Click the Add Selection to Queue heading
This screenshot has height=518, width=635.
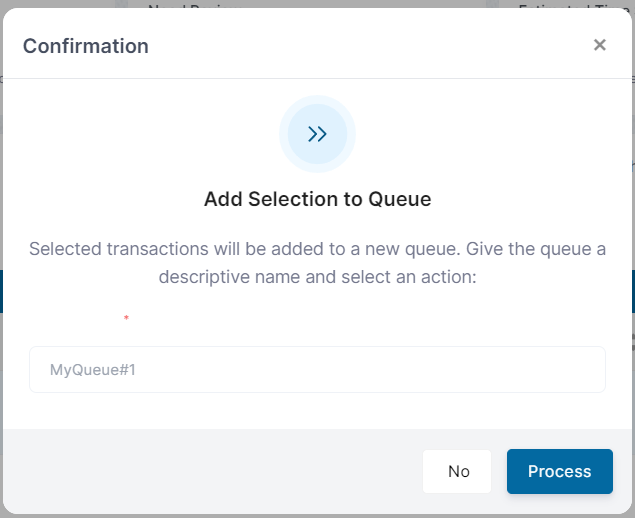317,199
